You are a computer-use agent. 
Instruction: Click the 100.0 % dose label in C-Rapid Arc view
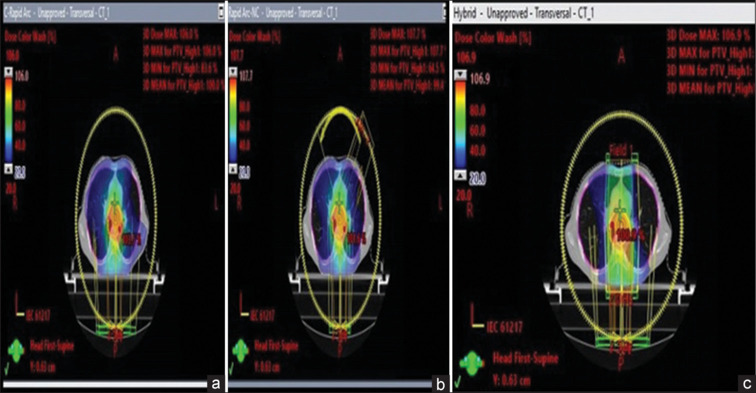click(x=132, y=238)
